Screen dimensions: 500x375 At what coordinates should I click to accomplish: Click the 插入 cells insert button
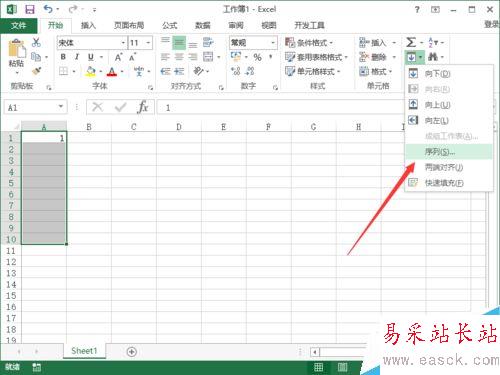coord(373,43)
